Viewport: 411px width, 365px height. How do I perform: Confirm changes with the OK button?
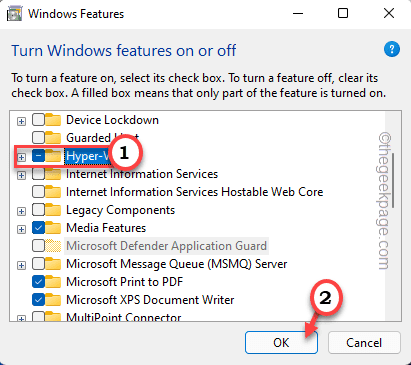click(x=281, y=342)
